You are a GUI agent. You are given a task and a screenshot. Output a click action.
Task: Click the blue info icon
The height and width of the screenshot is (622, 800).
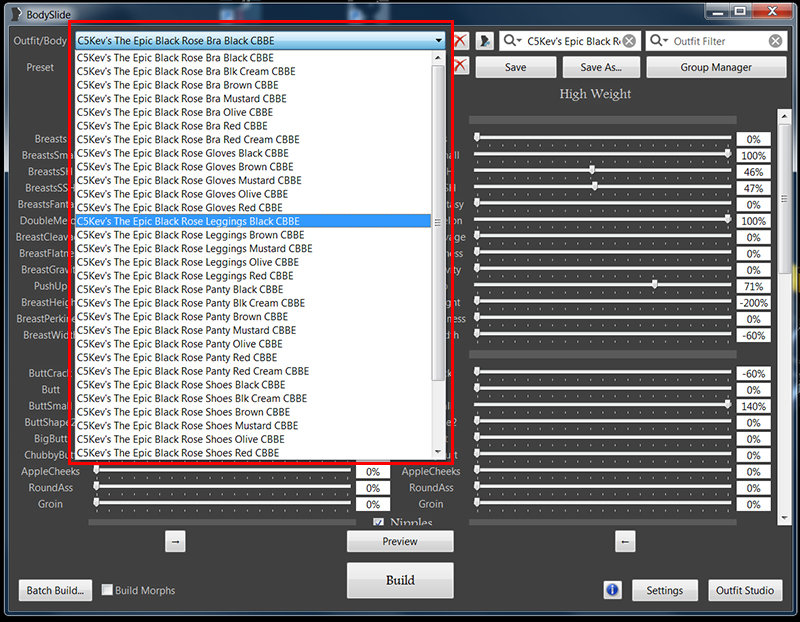point(612,590)
